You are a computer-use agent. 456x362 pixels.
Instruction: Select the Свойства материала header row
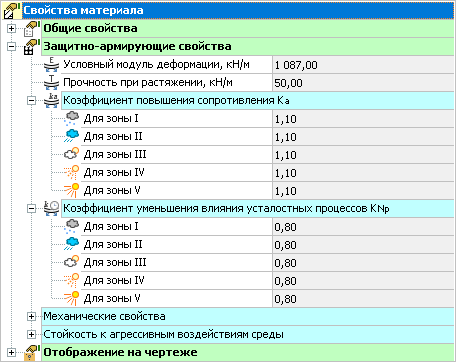[x=238, y=11]
